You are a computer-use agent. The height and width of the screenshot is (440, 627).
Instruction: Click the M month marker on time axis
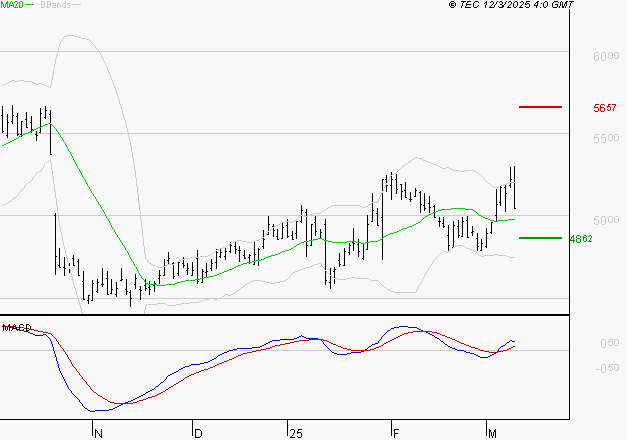pos(492,433)
